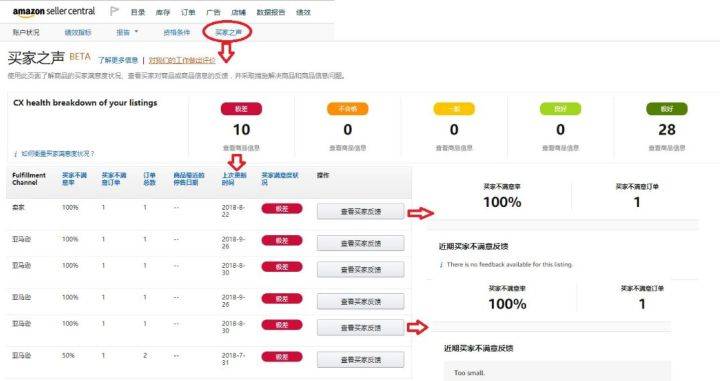Open 查看商品信息 under the count 28
The height and width of the screenshot is (381, 720).
pyautogui.click(x=667, y=148)
